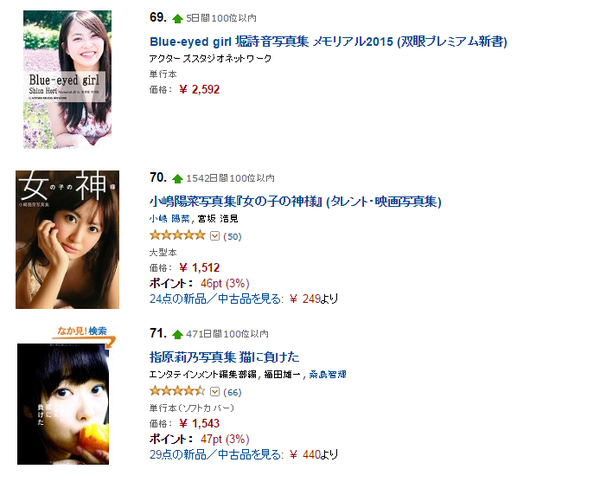Expand rating dropdown next to (50) reviews
The height and width of the screenshot is (482, 600).
(215, 236)
